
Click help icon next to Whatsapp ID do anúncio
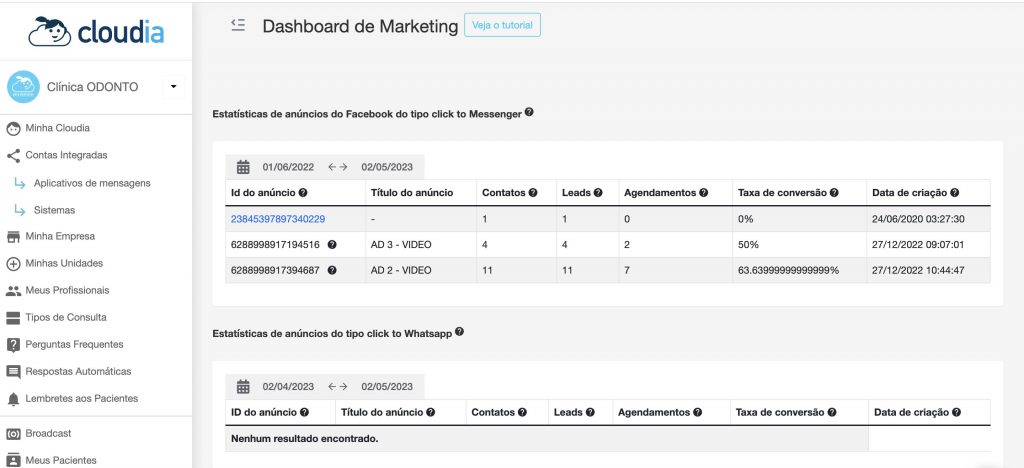pos(304,413)
